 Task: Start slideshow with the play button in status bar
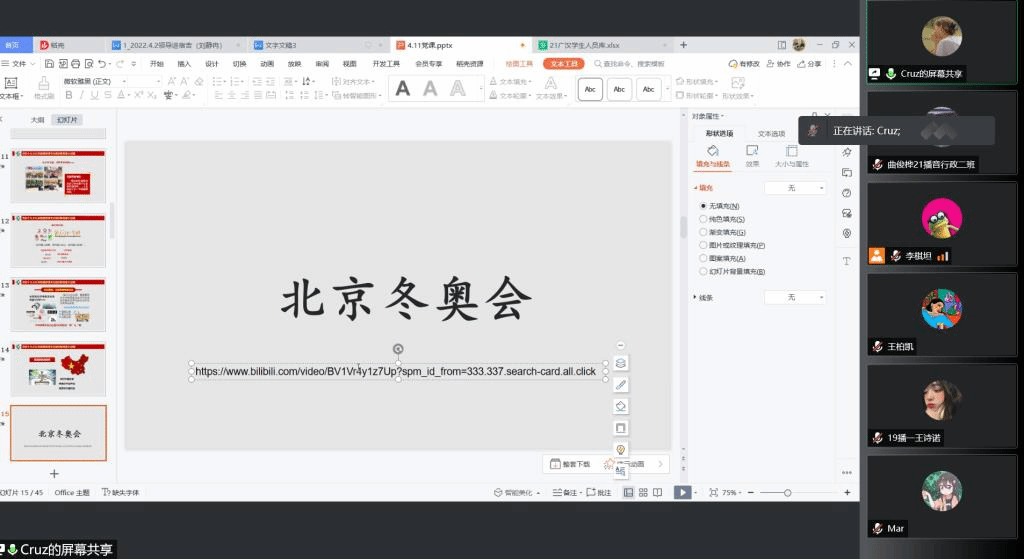coord(681,492)
